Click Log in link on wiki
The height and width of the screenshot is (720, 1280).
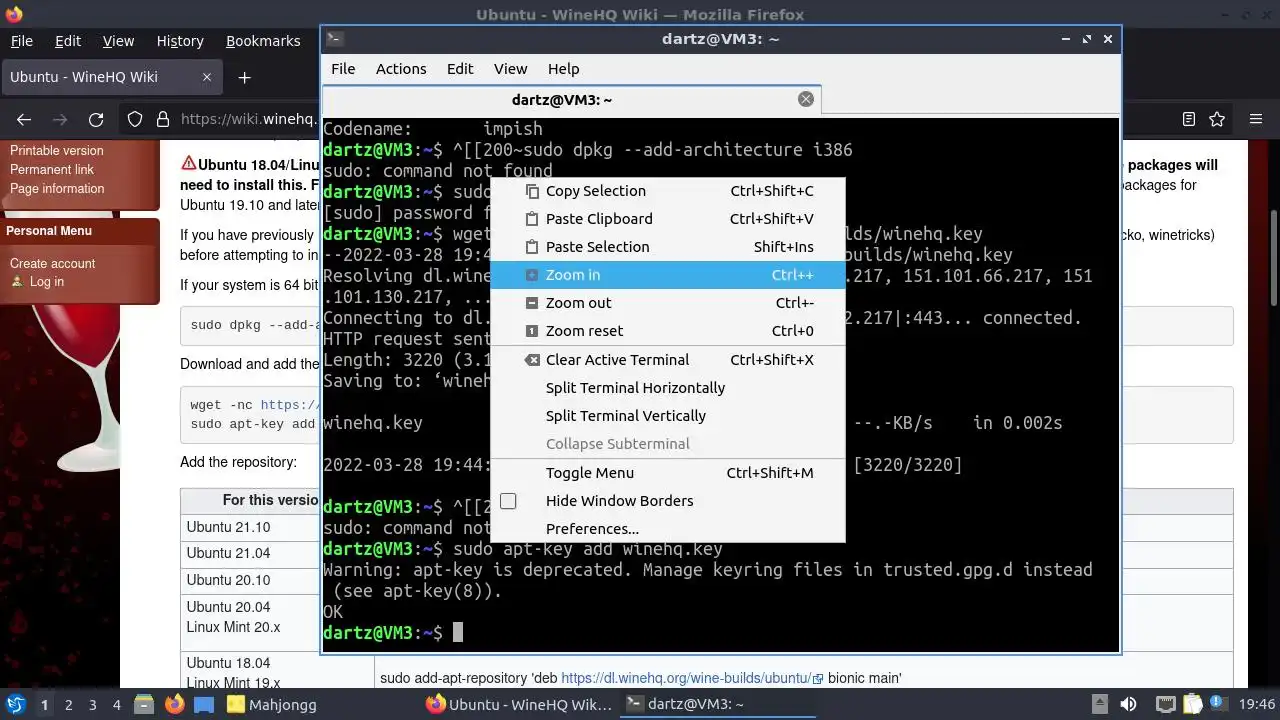click(47, 282)
